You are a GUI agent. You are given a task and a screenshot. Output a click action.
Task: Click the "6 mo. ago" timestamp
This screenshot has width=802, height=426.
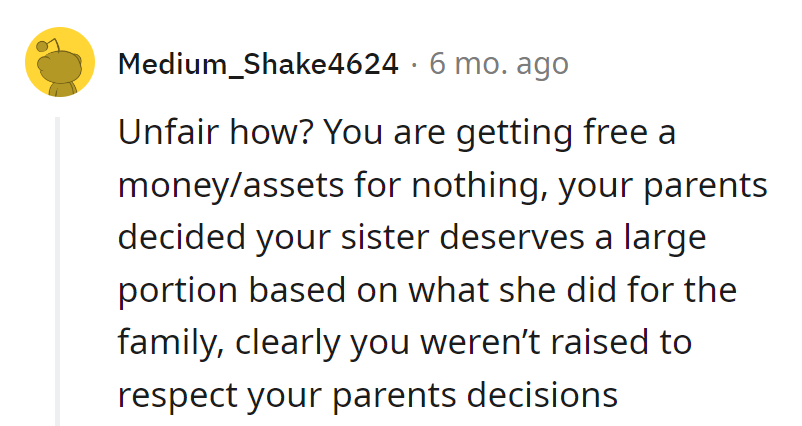498,65
